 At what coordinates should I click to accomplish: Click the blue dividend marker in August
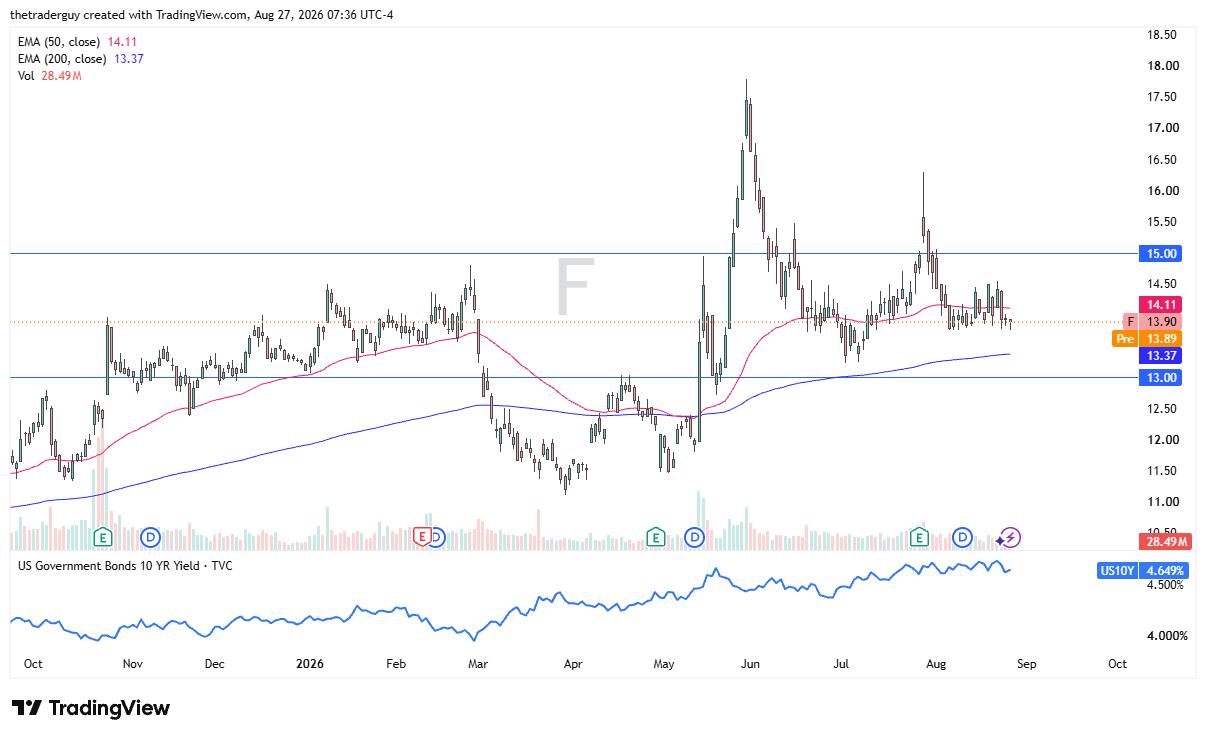pyautogui.click(x=963, y=538)
